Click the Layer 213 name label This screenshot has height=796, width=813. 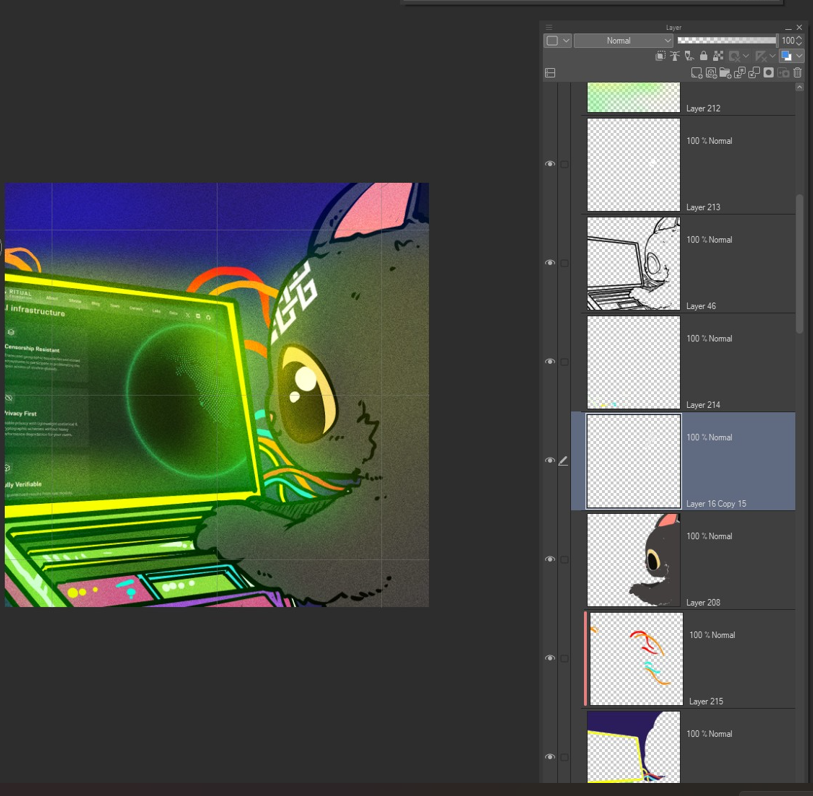(703, 207)
